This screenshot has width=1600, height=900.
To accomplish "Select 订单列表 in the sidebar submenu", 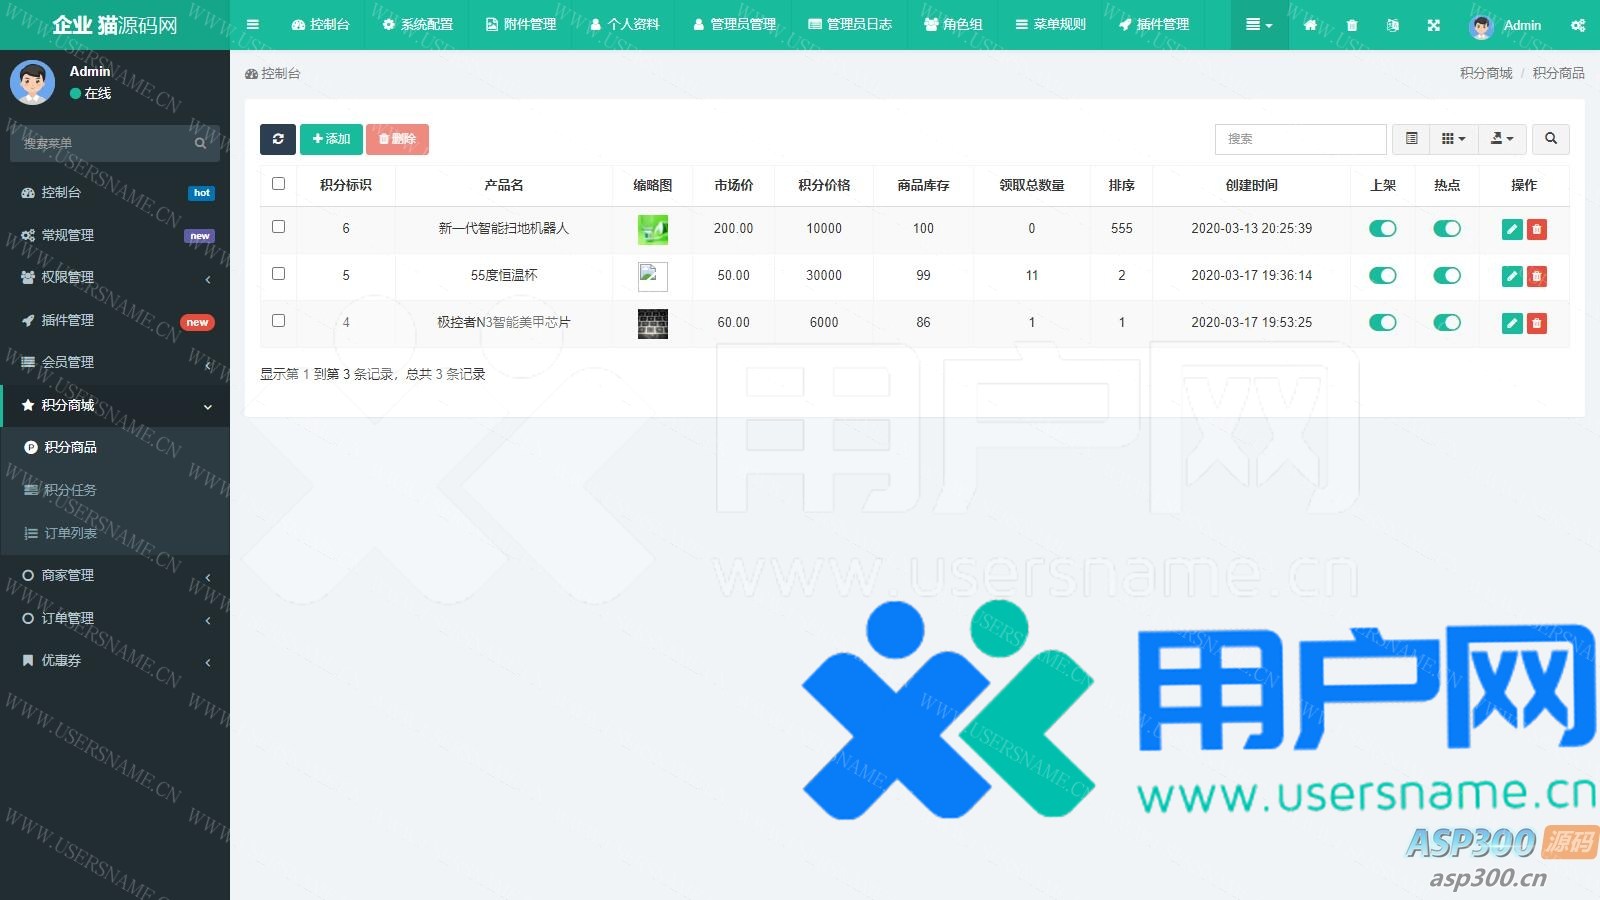I will click(x=70, y=533).
